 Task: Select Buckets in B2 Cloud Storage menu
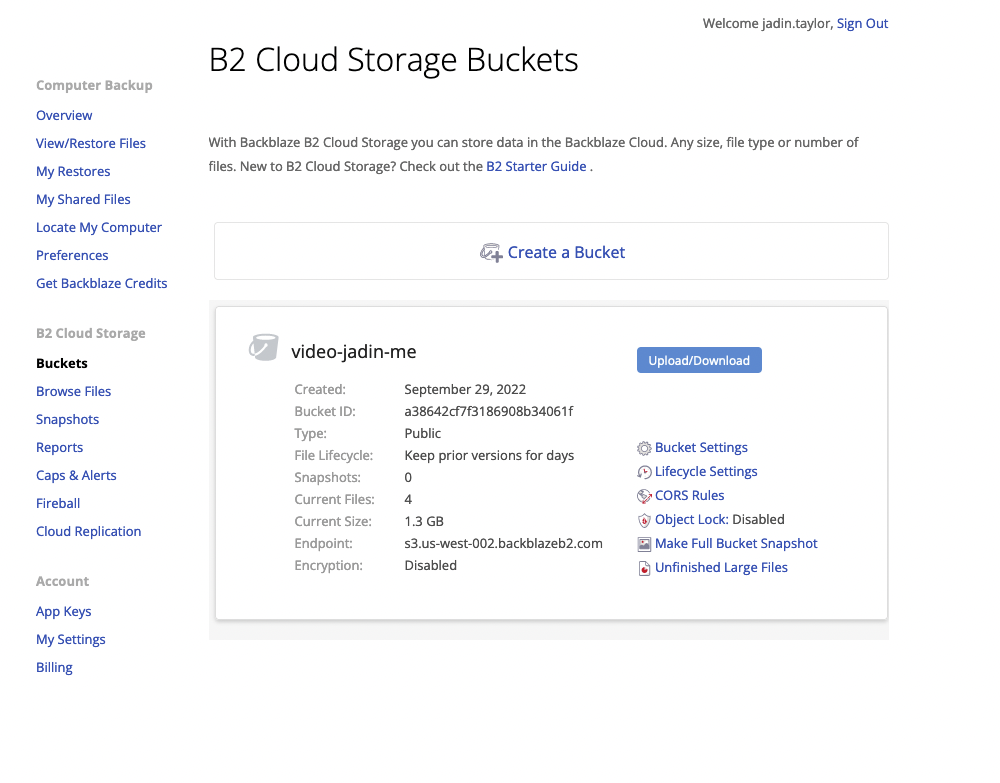[61, 363]
